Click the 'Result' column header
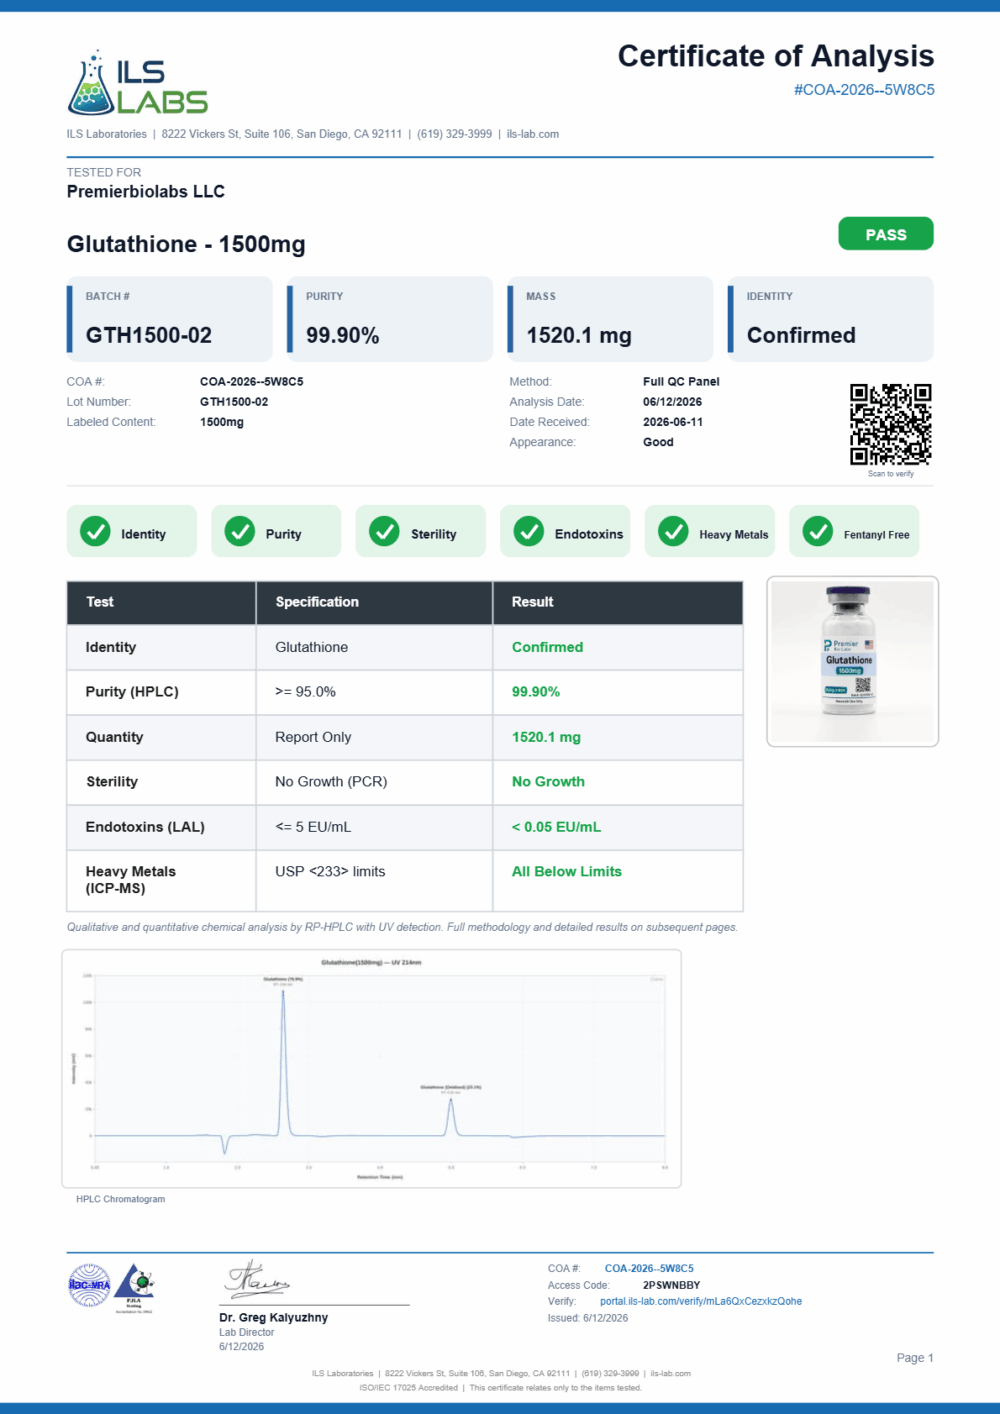1000x1414 pixels. (x=532, y=602)
